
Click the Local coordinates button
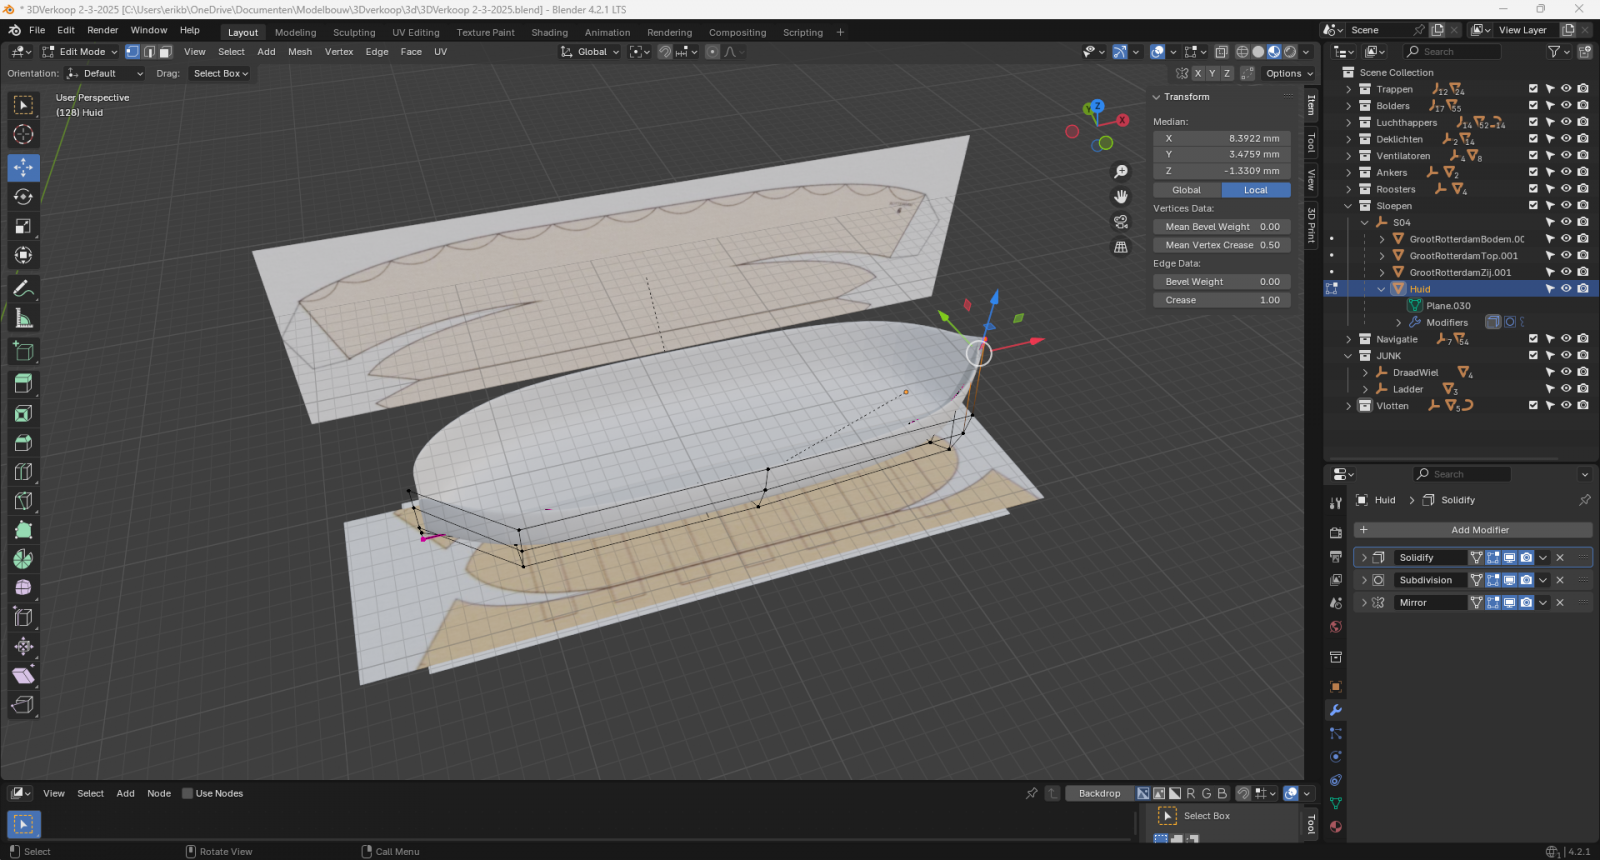(x=1256, y=190)
